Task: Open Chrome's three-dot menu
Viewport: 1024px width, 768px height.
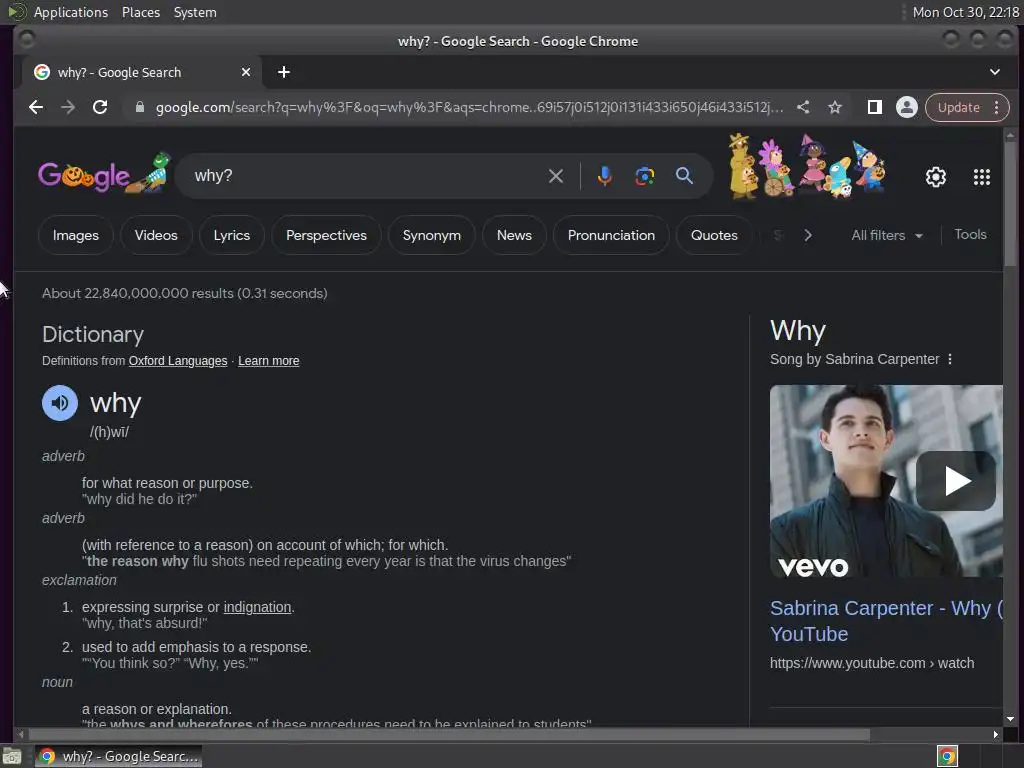Action: click(x=997, y=107)
